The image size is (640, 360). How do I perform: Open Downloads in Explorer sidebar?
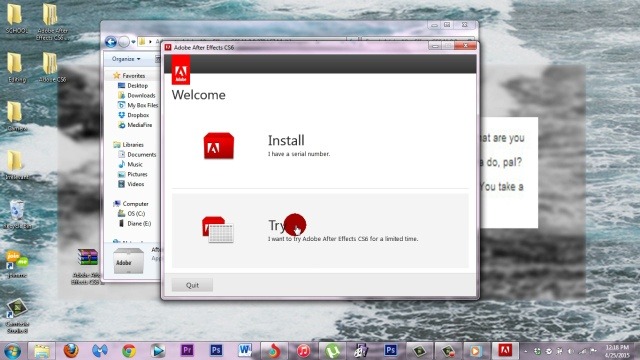click(141, 96)
